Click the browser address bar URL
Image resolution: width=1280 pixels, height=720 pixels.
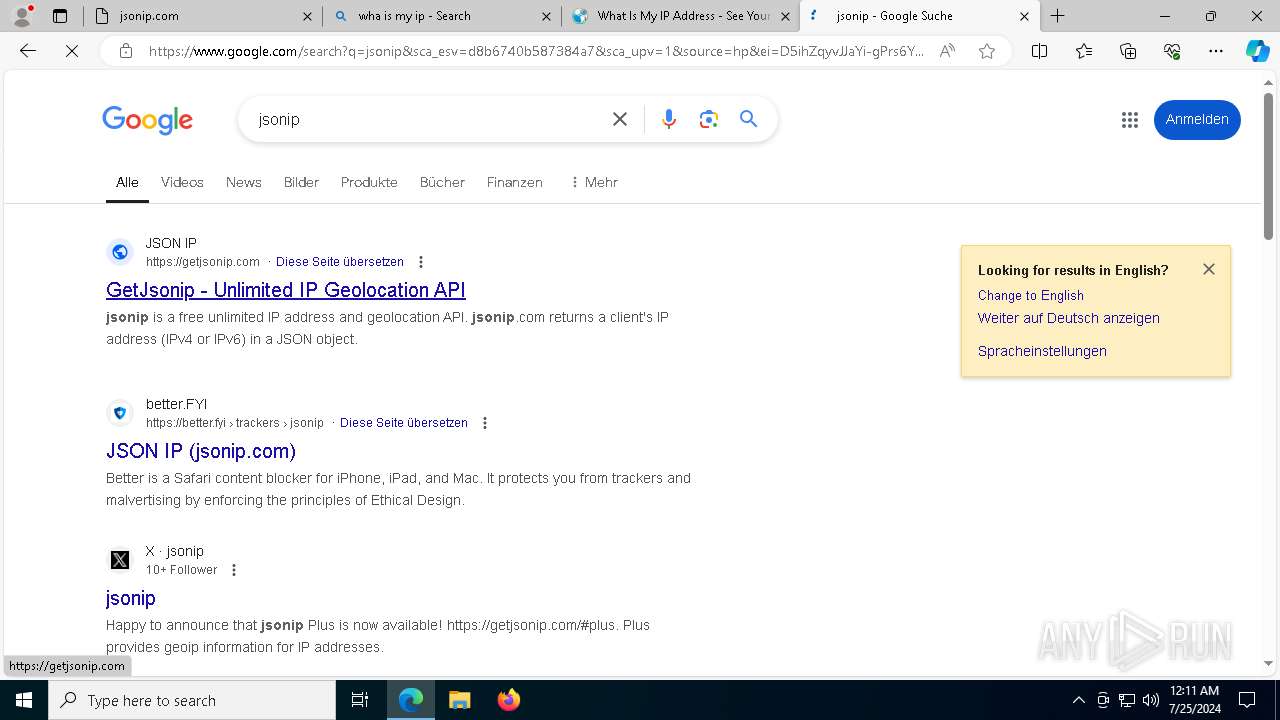(x=536, y=51)
